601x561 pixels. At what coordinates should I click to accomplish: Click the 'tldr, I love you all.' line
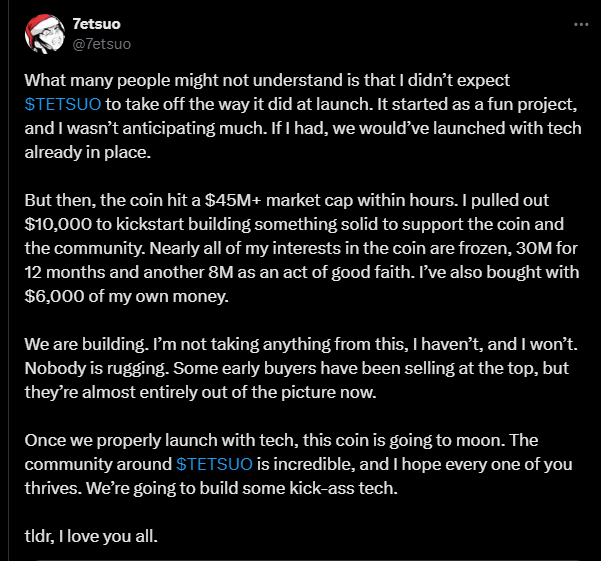tap(91, 536)
